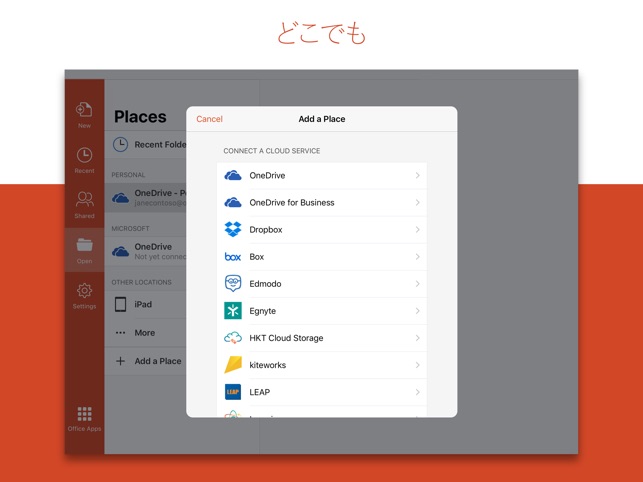Select the iPad location label
This screenshot has width=643, height=482.
[x=143, y=304]
